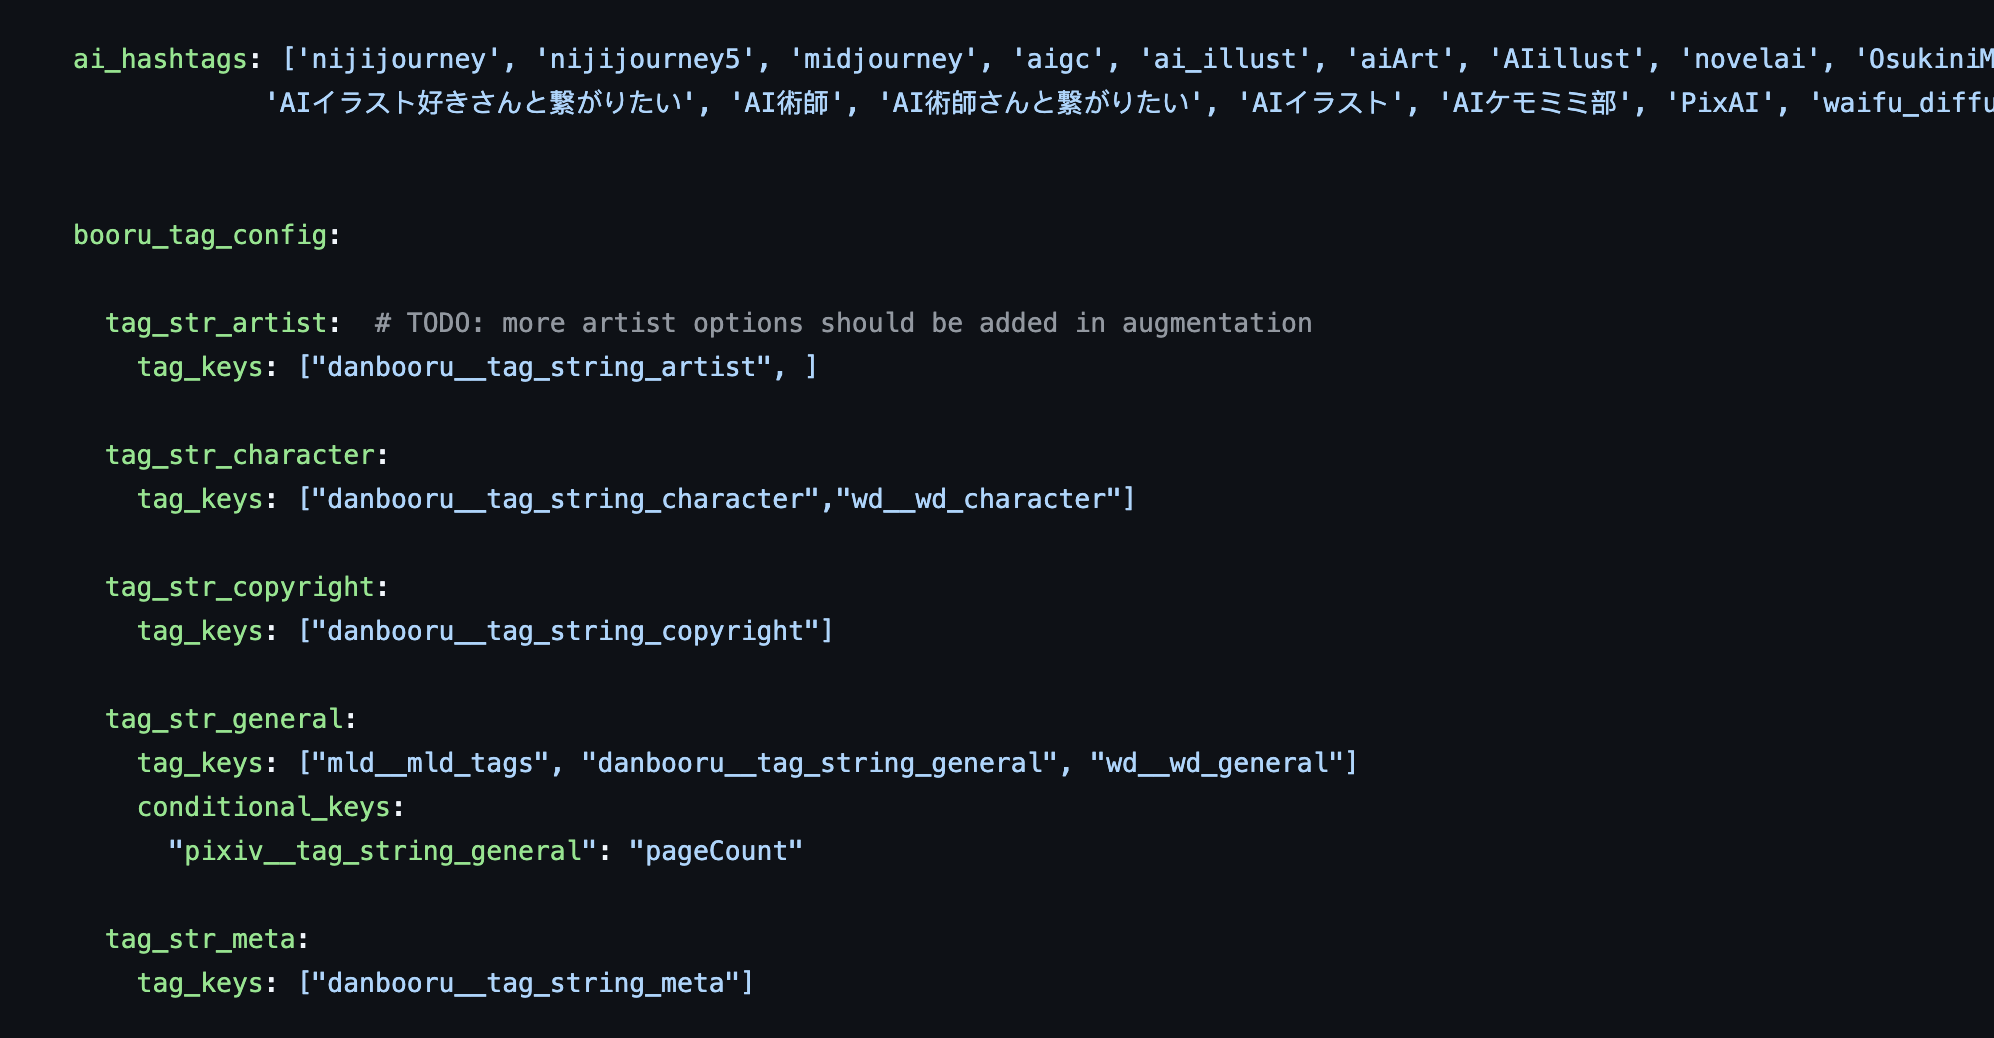
Task: Click the "mld__mld_tags" string
Action: (x=431, y=763)
